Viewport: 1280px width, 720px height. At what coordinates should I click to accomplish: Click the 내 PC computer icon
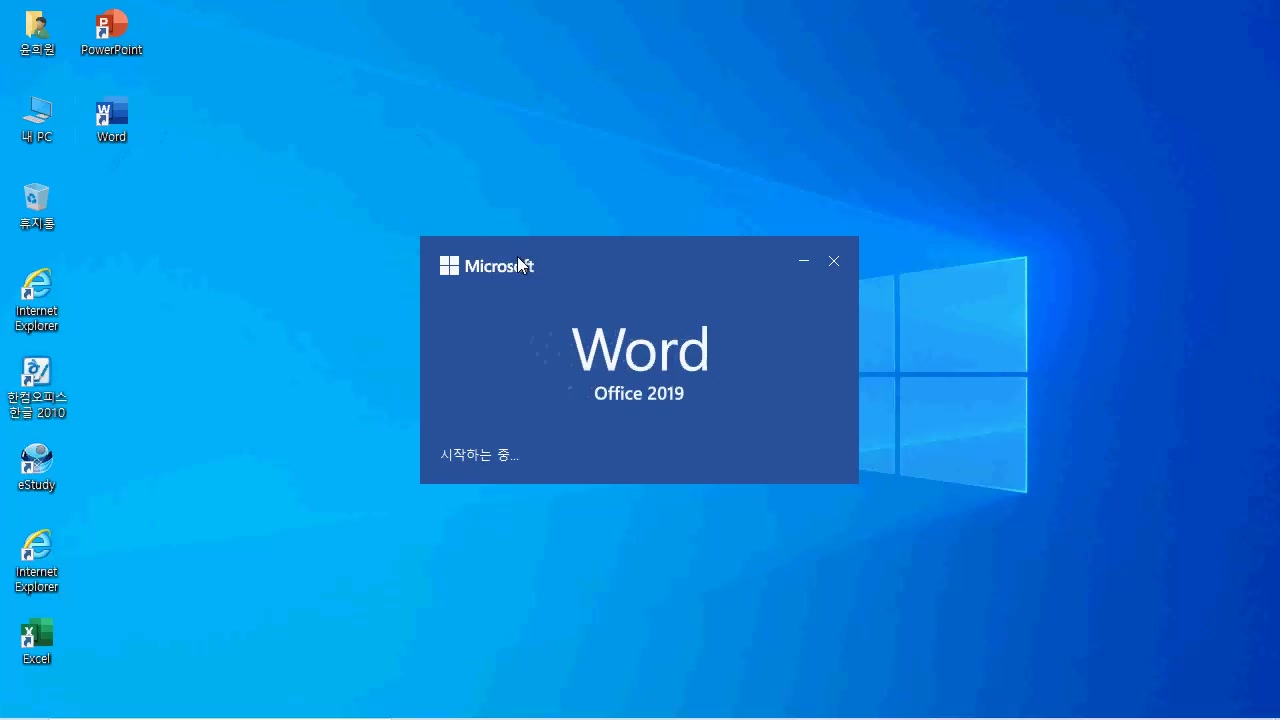[37, 113]
